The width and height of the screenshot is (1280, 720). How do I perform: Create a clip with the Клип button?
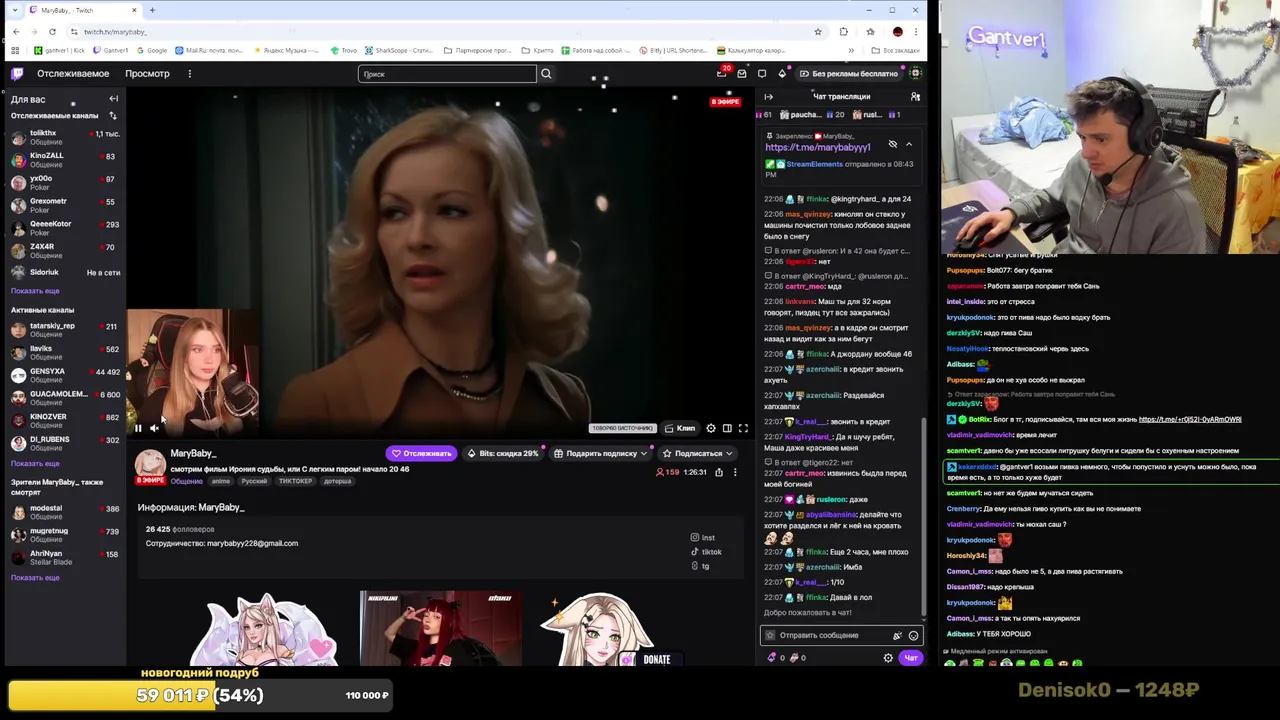pos(680,428)
